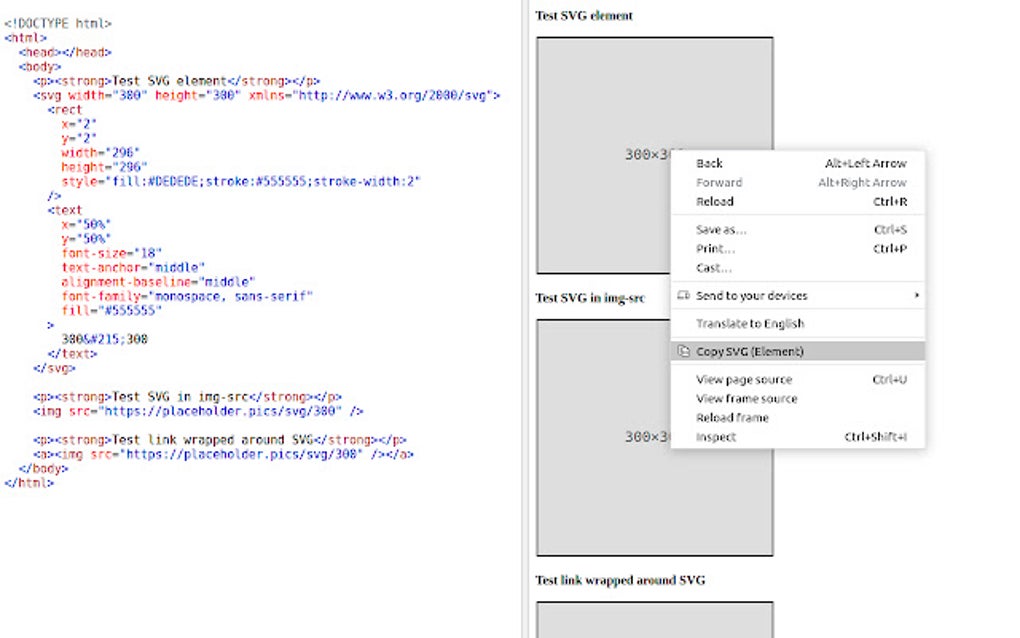Click Back in the context menu
The width and height of the screenshot is (1020, 638).
(708, 163)
